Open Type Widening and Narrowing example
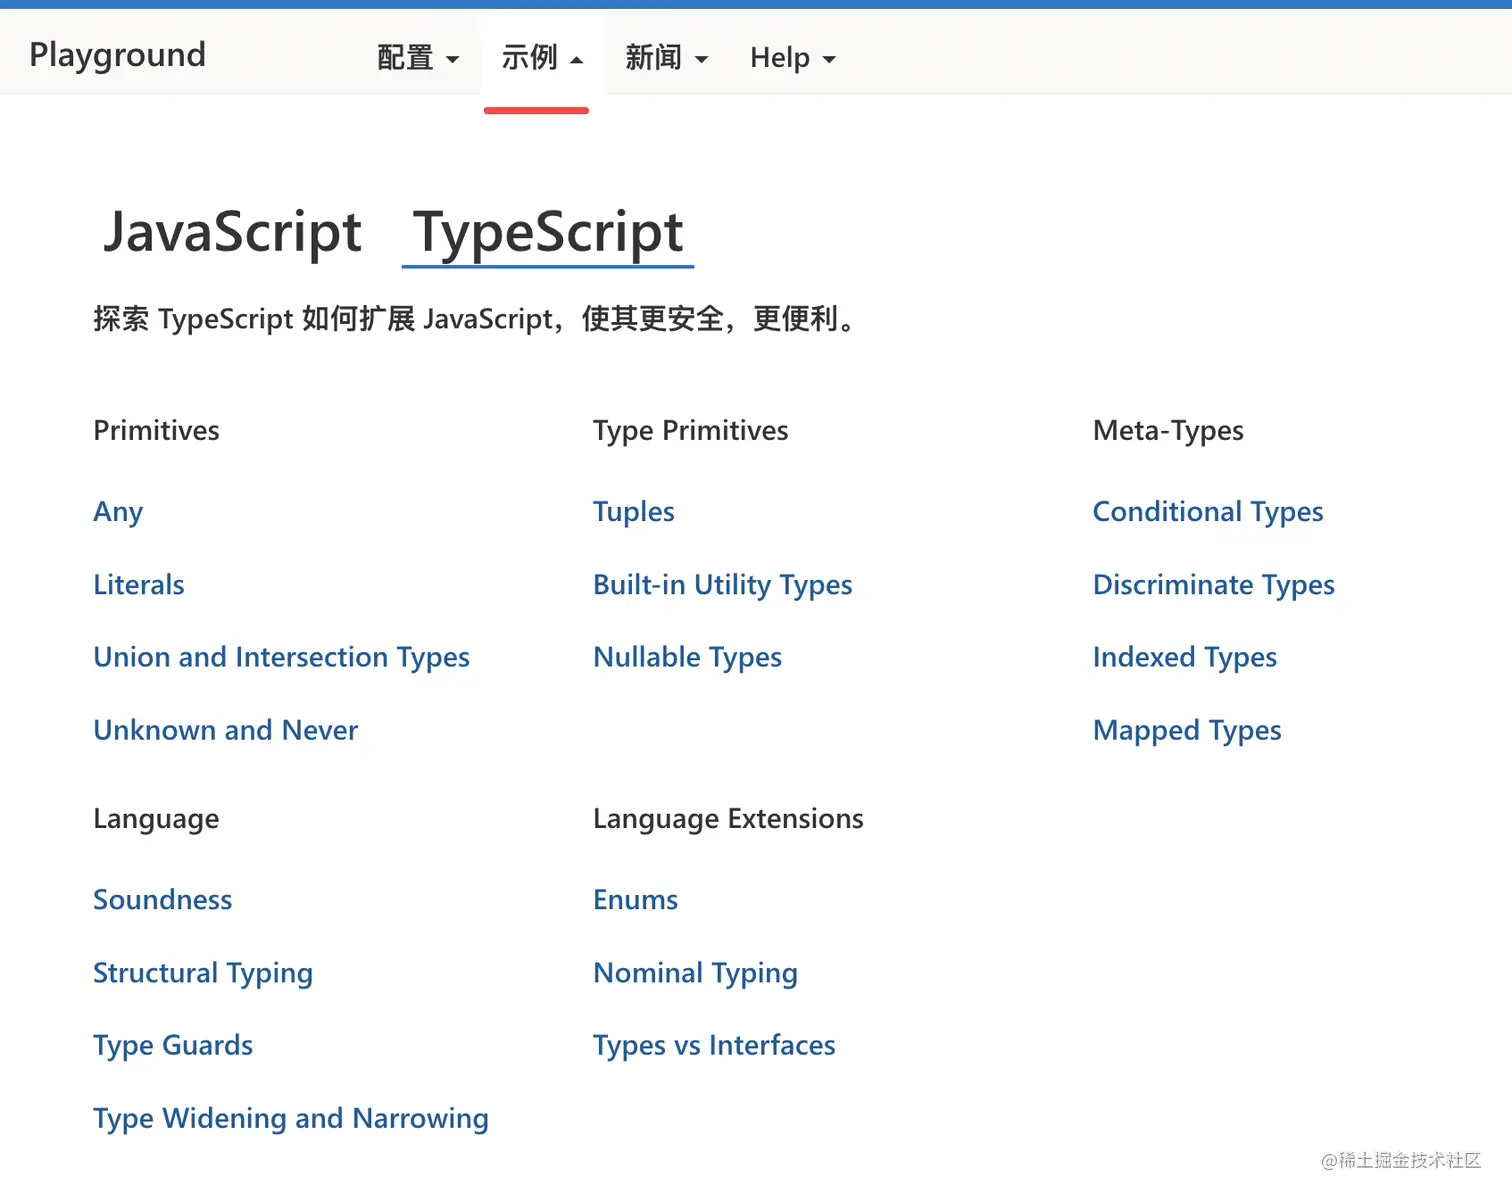Screen dimensions: 1512x1201 (x=291, y=1118)
